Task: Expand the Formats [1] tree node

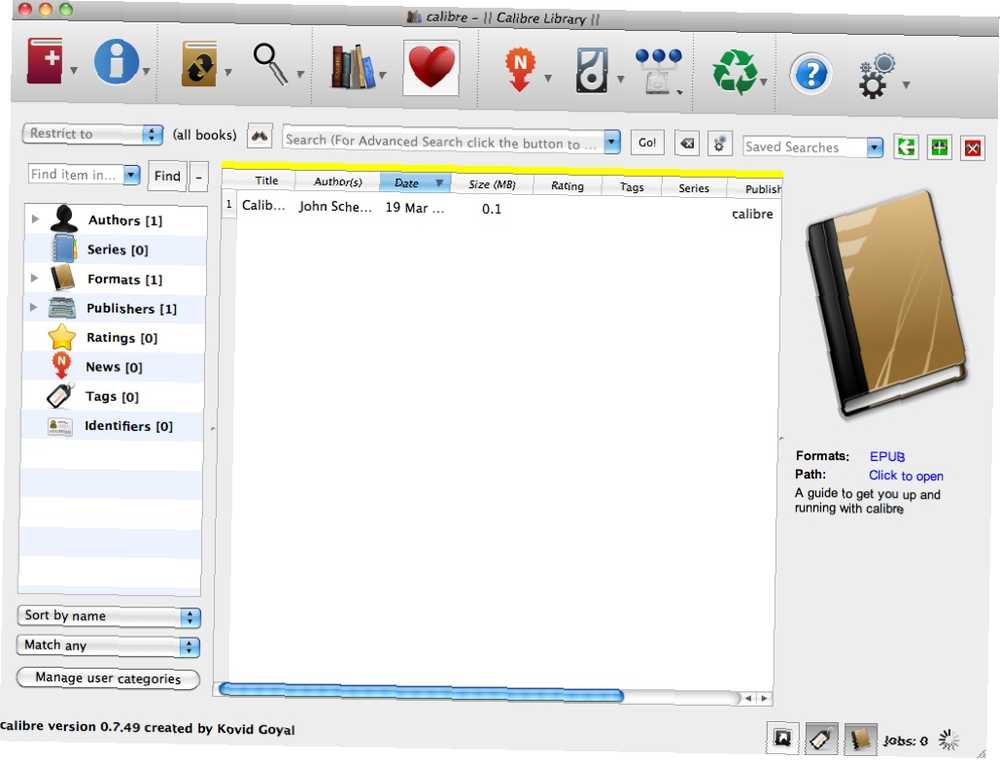Action: [34, 278]
